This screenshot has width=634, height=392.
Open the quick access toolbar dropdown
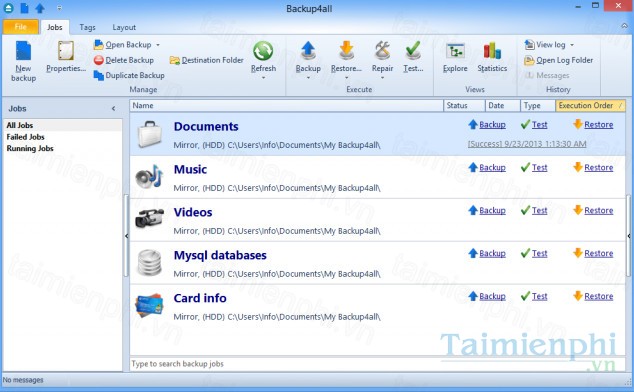59,8
